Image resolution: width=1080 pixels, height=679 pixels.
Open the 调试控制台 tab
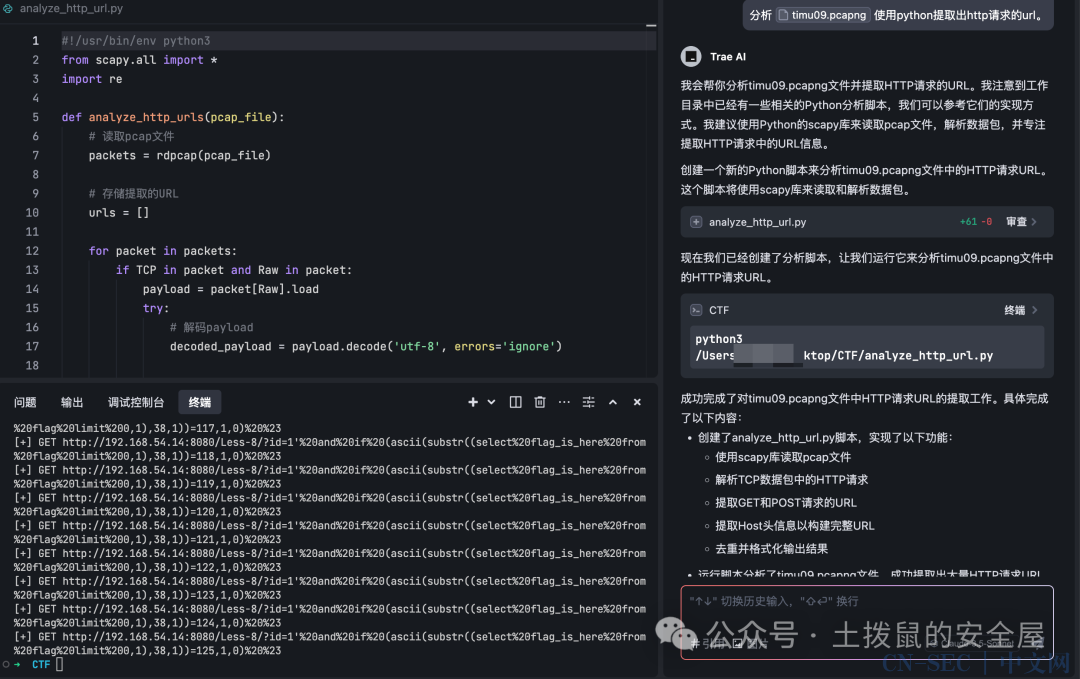point(136,402)
